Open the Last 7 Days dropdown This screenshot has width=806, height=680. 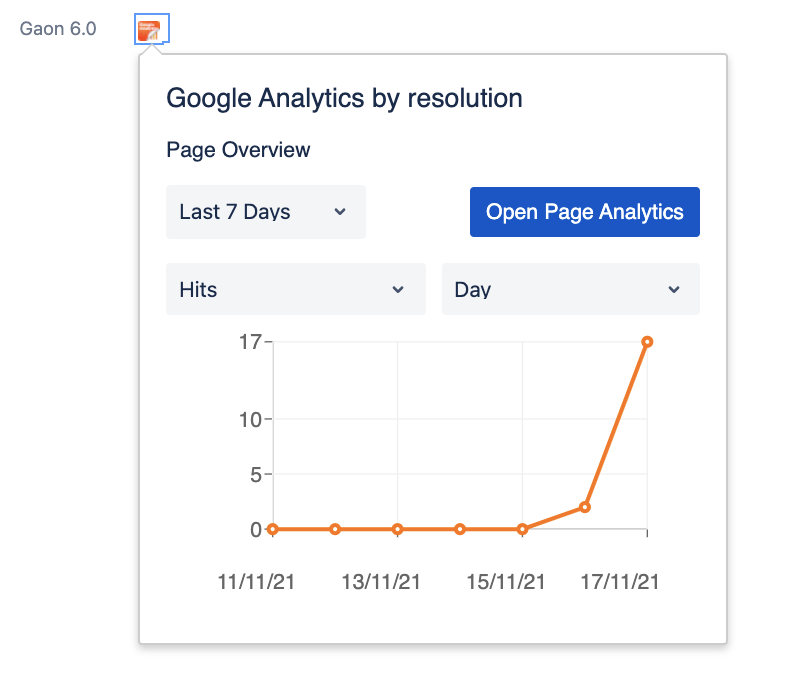[266, 212]
